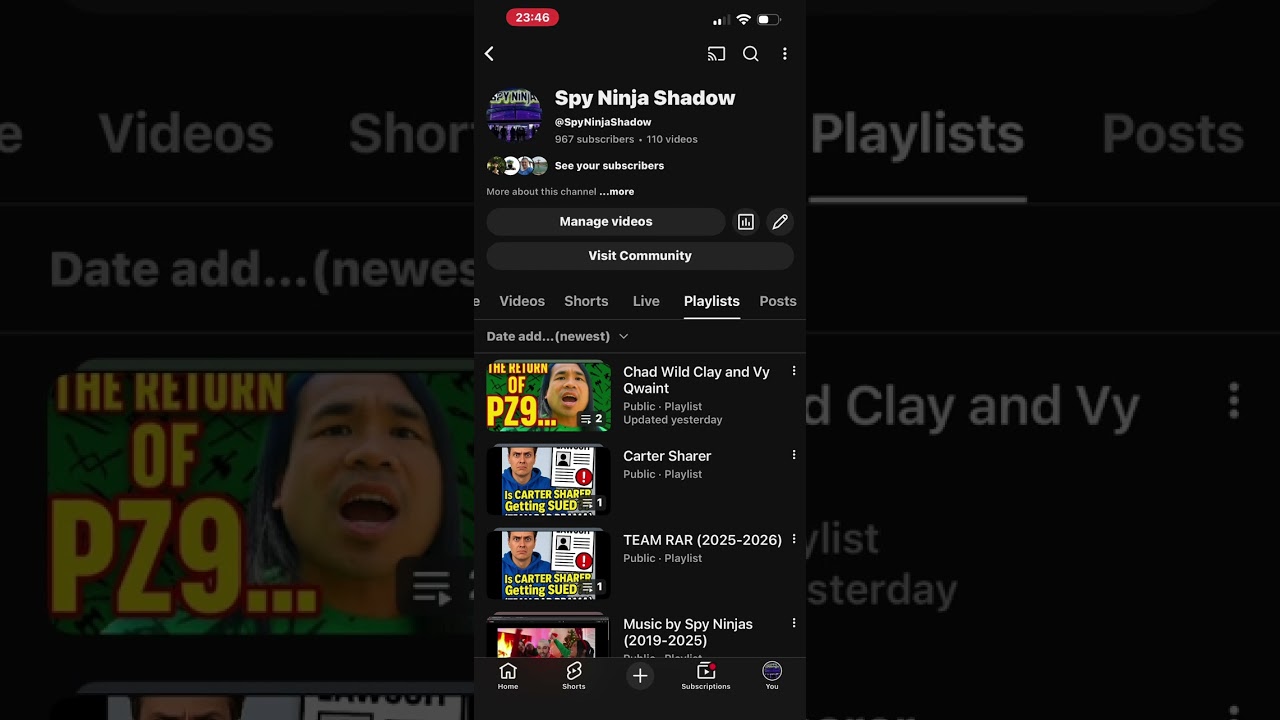This screenshot has height=720, width=1280.
Task: Click 'TEAM RAR (2025-2026)' playlist title
Action: coord(702,540)
